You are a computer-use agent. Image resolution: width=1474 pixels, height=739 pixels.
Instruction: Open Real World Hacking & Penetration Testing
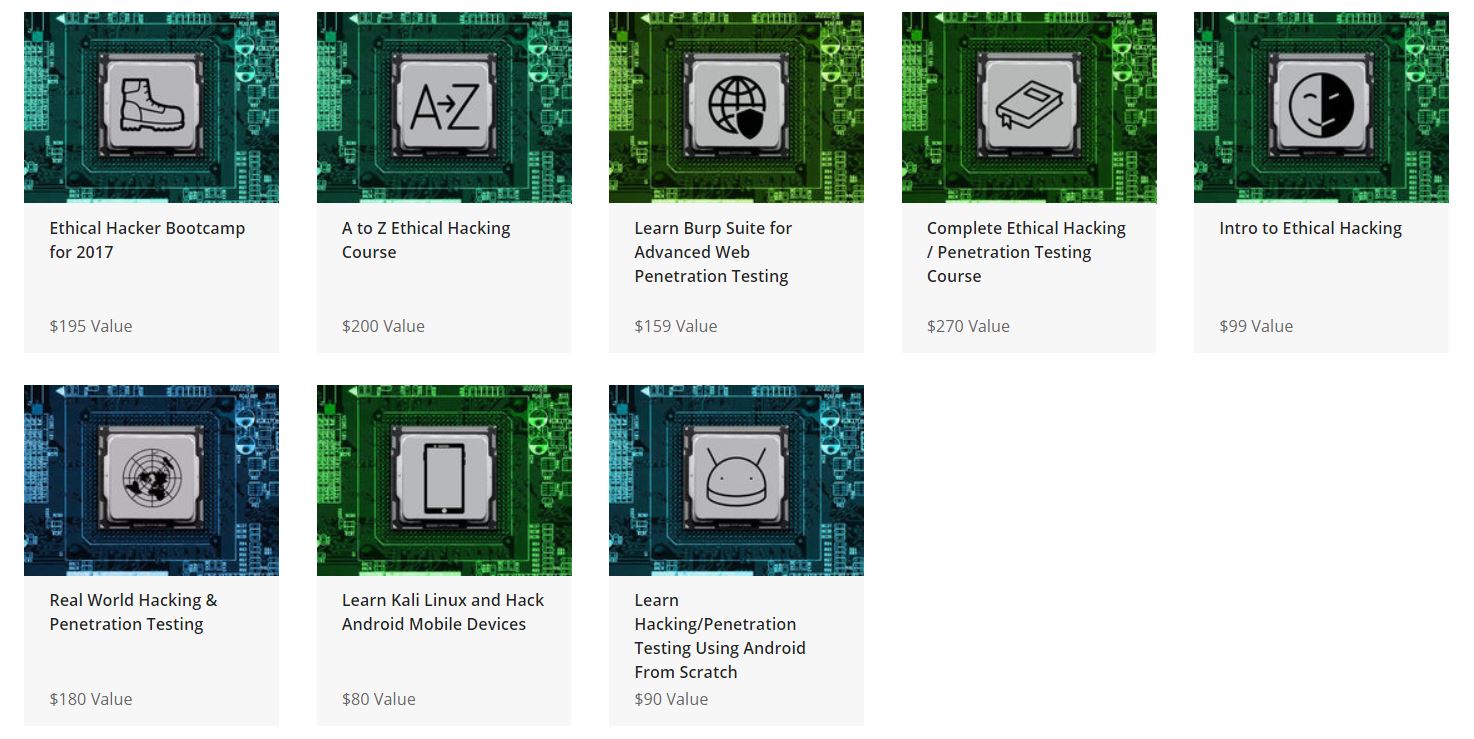(133, 612)
